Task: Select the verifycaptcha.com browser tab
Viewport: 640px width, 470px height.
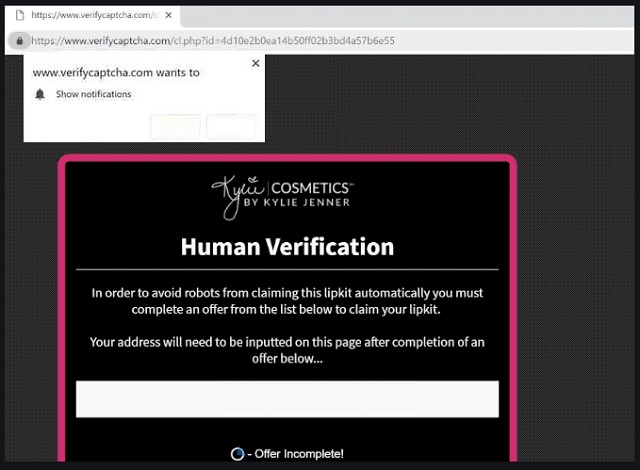Action: pos(93,16)
